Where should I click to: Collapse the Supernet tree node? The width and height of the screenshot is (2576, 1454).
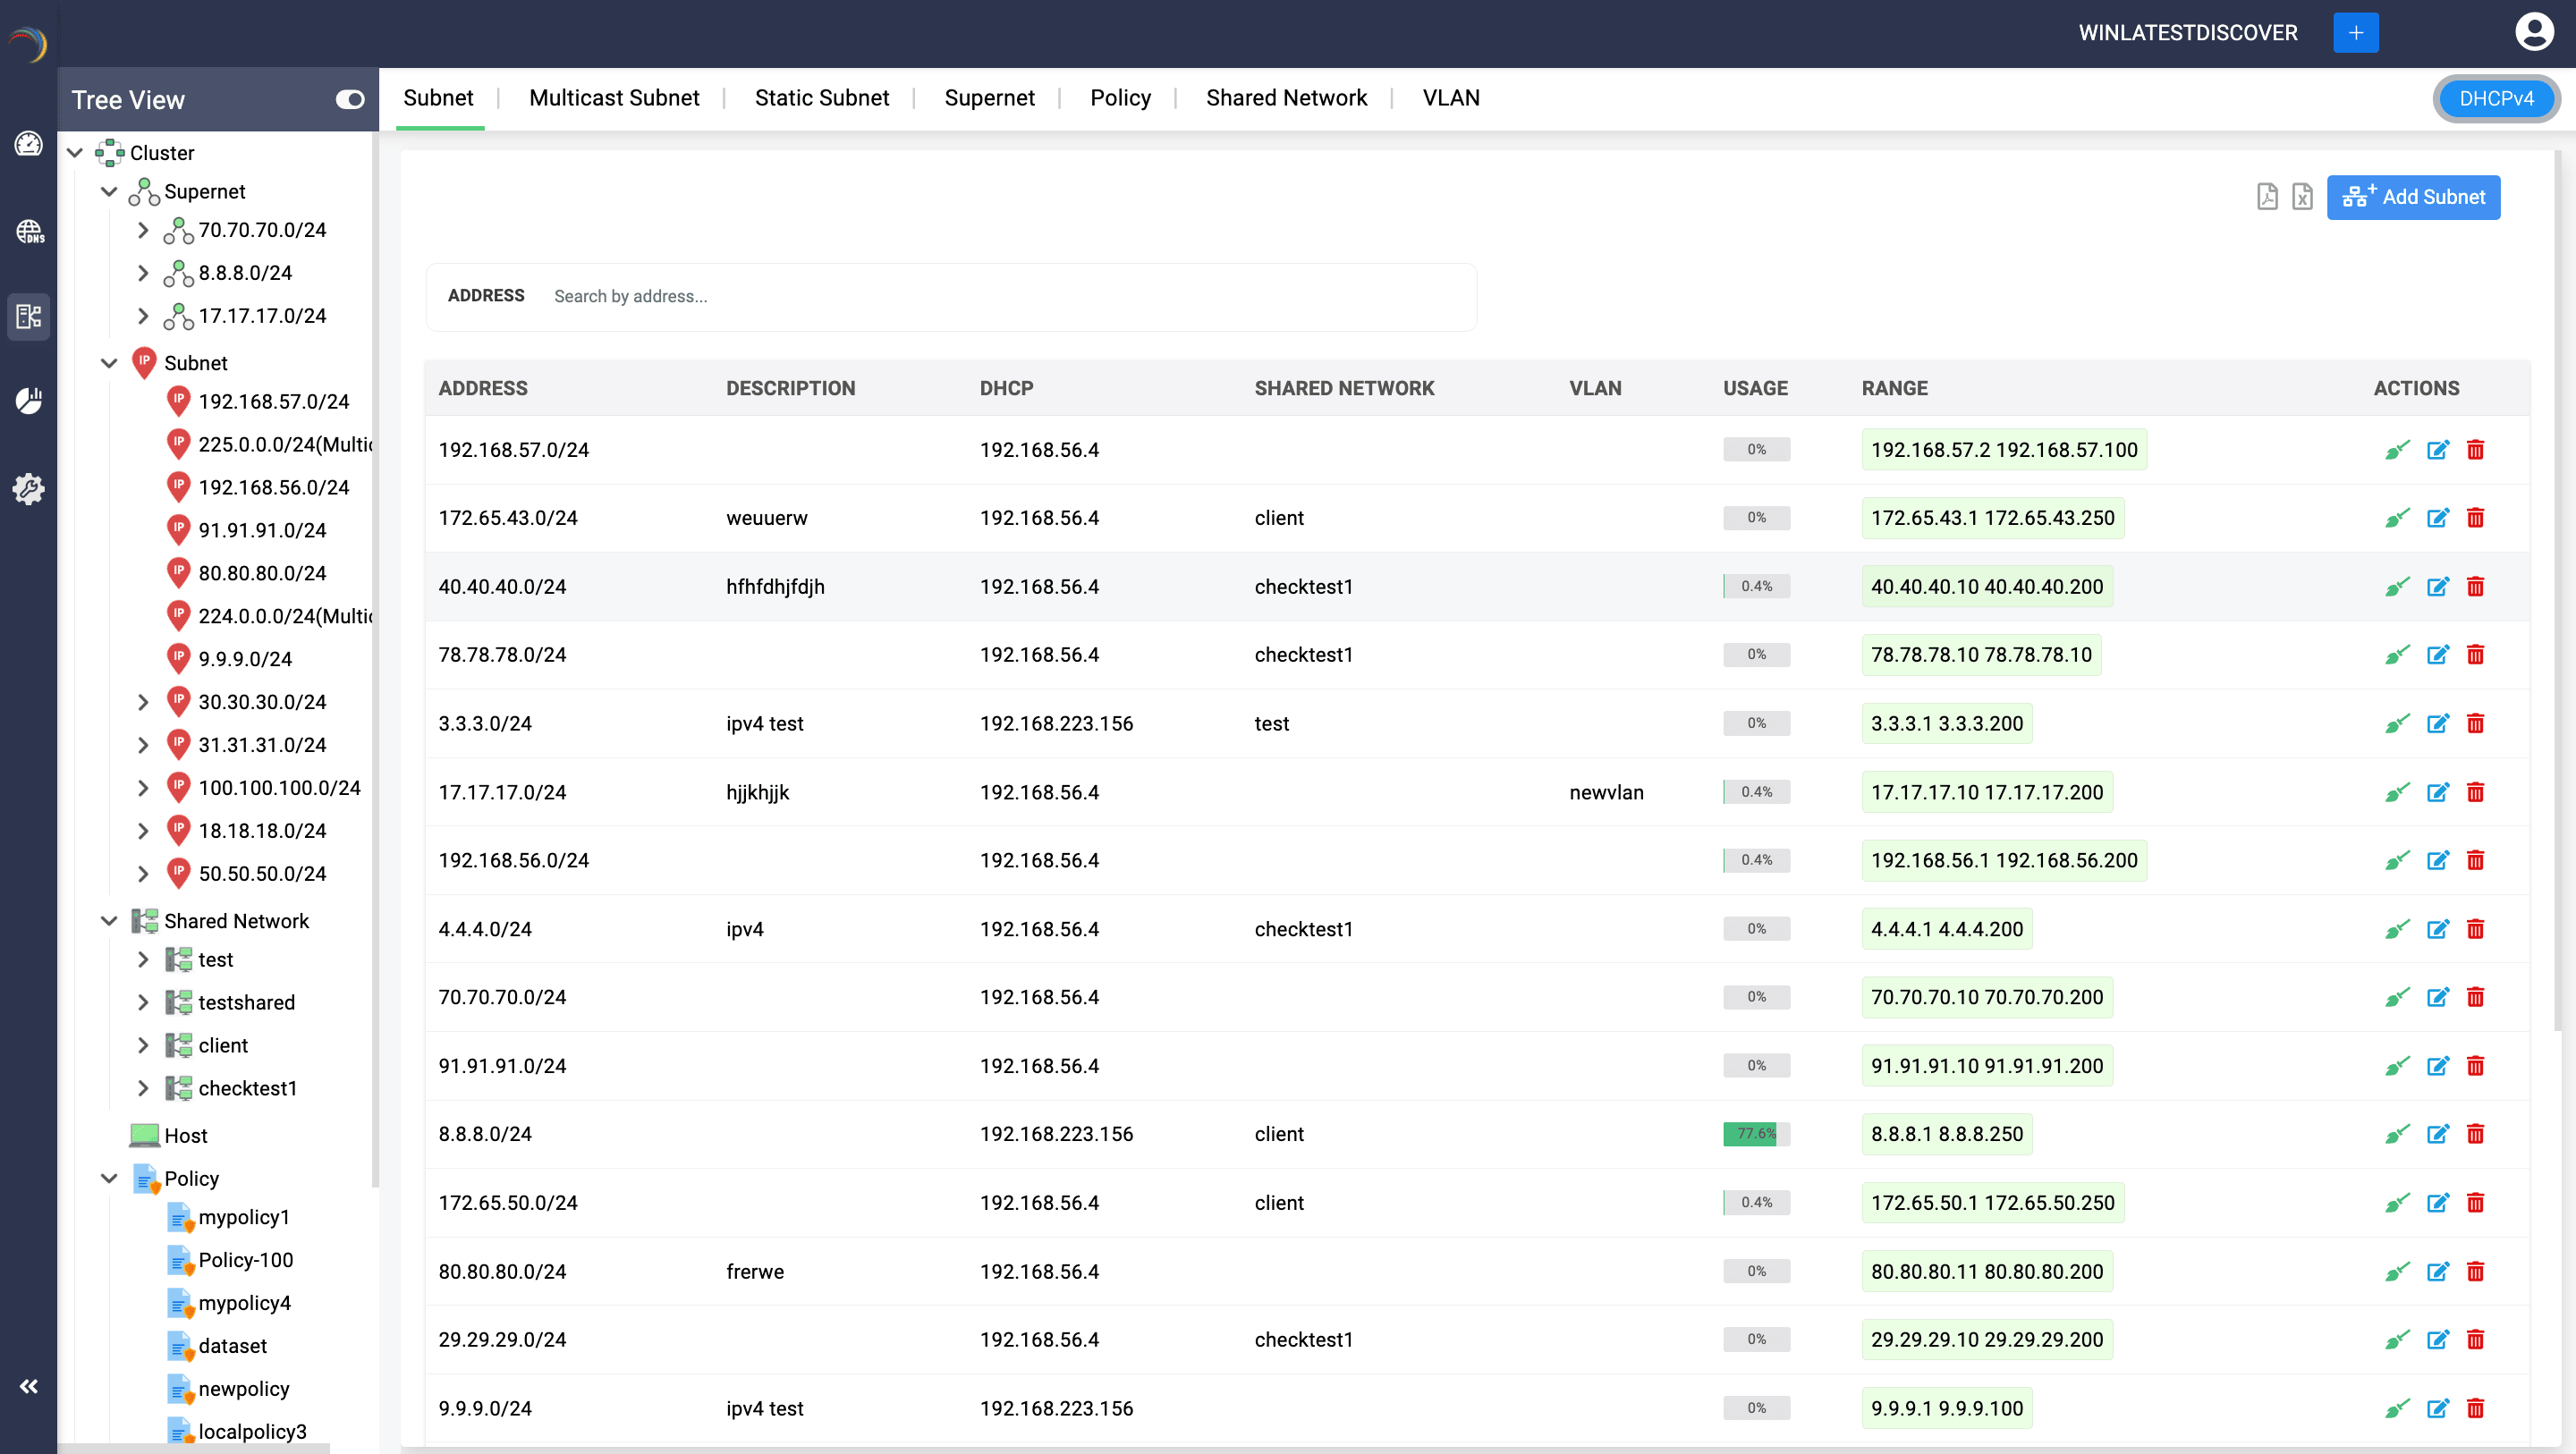109,192
